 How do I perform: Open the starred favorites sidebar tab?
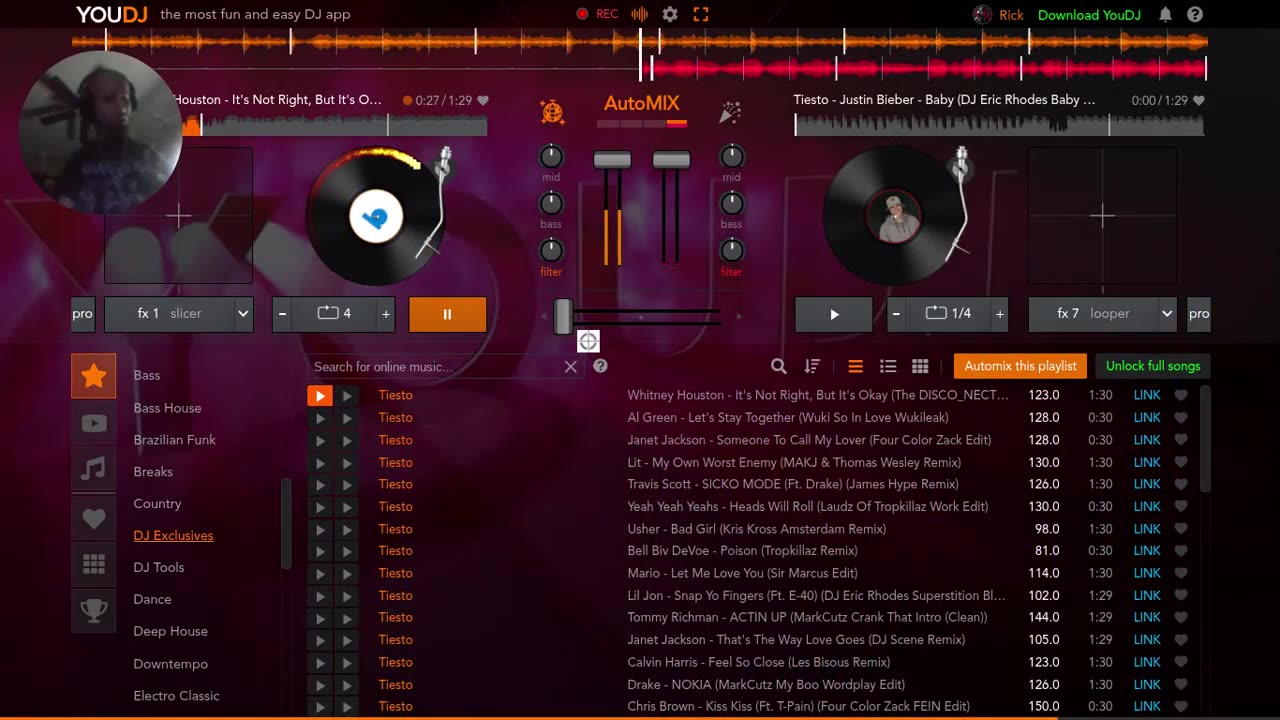tap(94, 376)
